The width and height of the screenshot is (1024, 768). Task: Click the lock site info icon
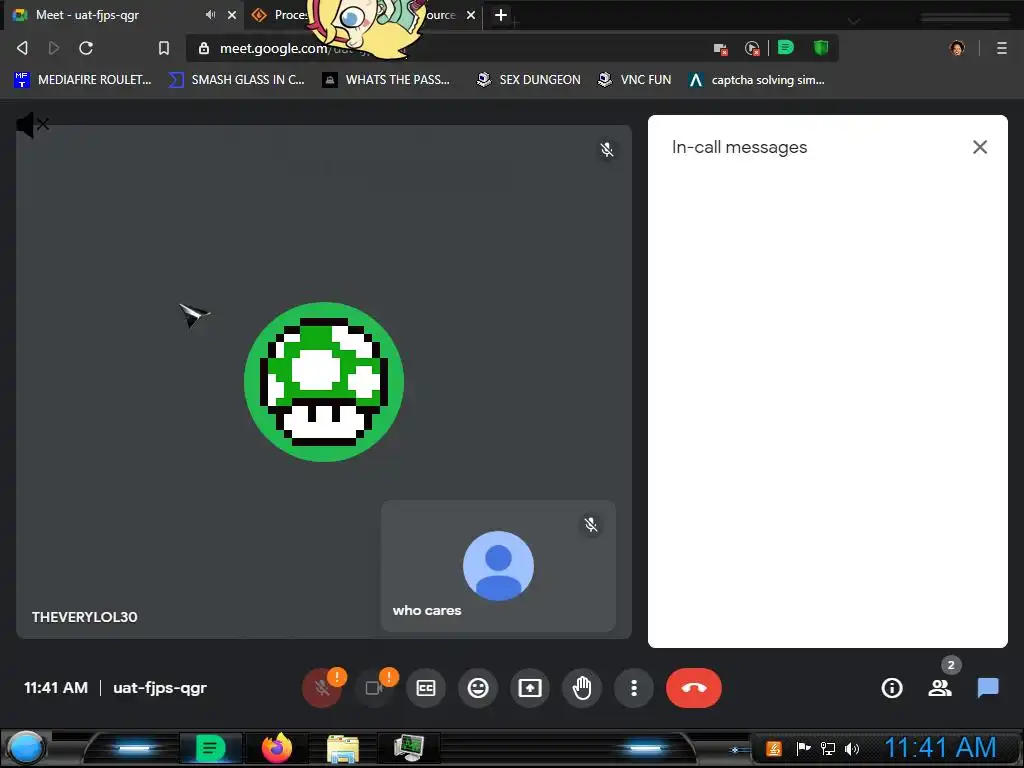coord(204,48)
